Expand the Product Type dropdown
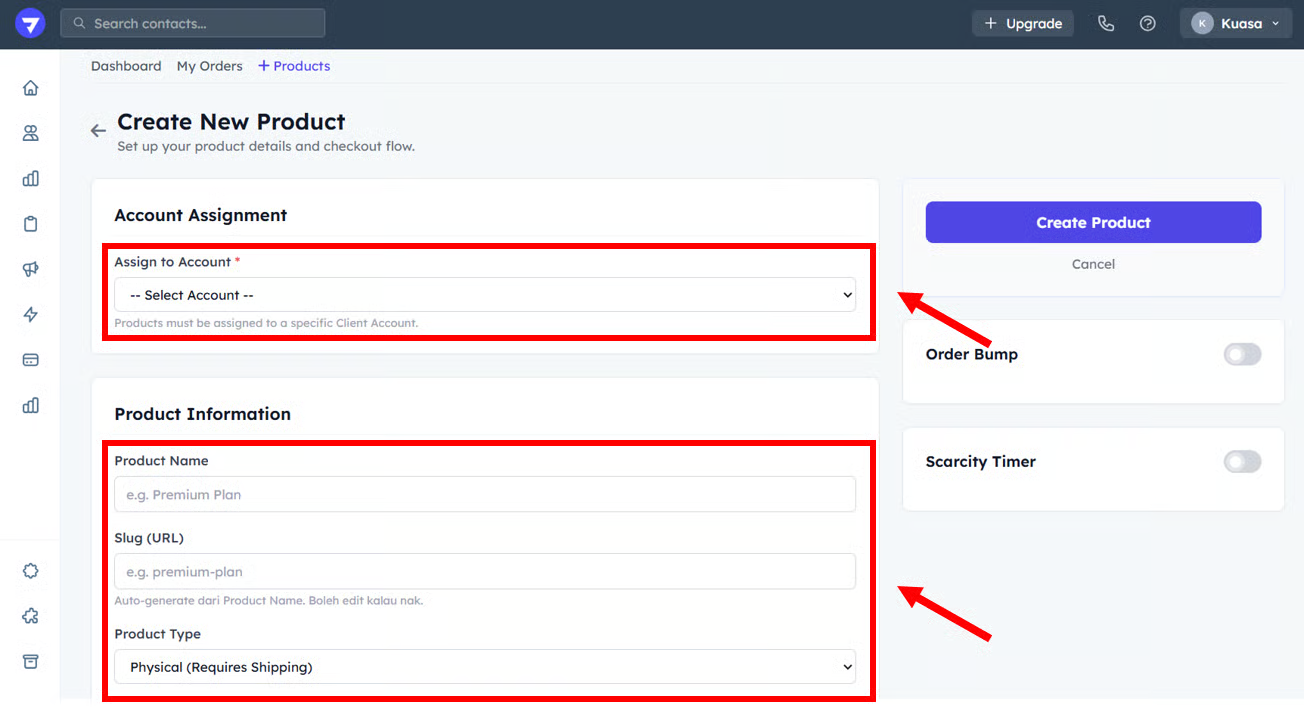The image size is (1304, 710). tap(484, 667)
